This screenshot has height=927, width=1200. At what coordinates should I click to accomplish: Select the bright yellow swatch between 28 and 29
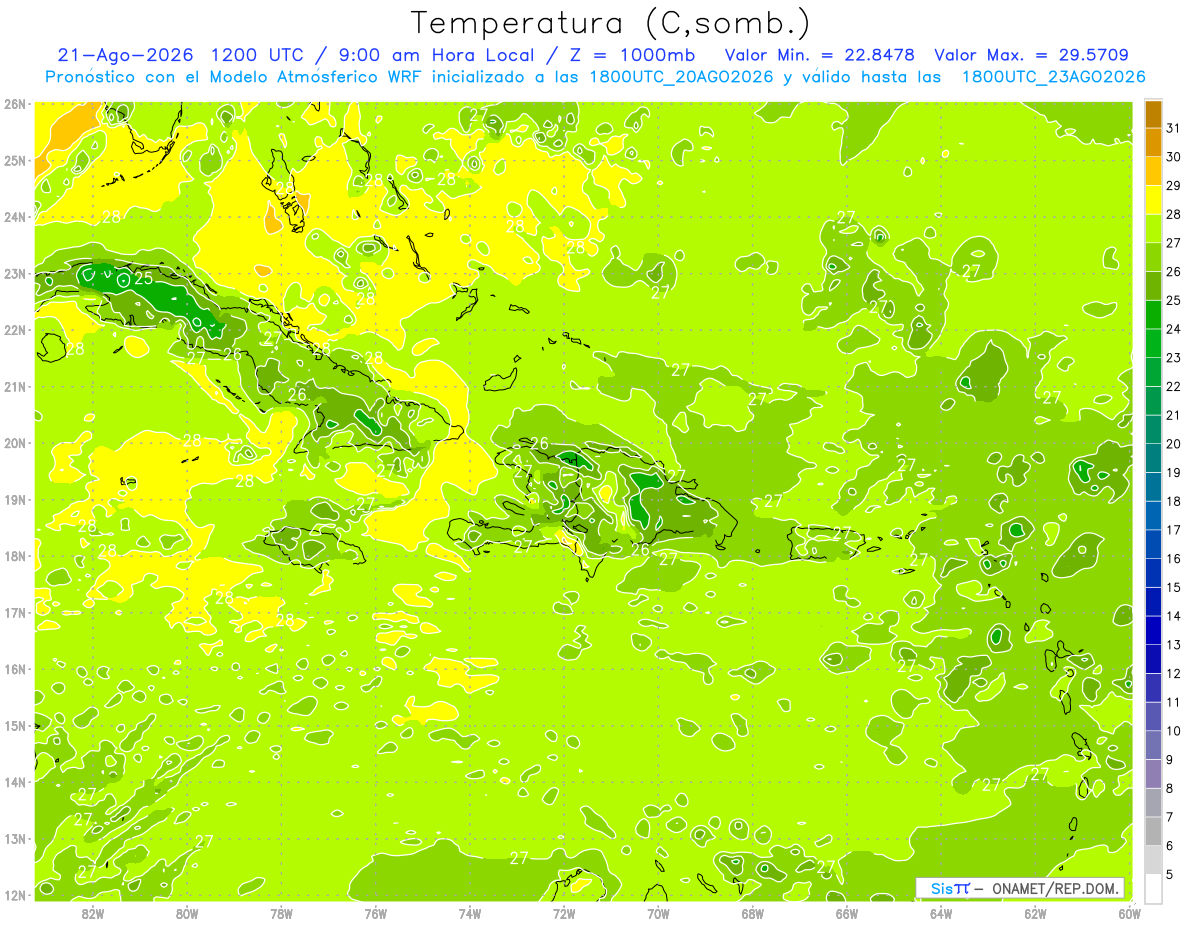[1153, 200]
